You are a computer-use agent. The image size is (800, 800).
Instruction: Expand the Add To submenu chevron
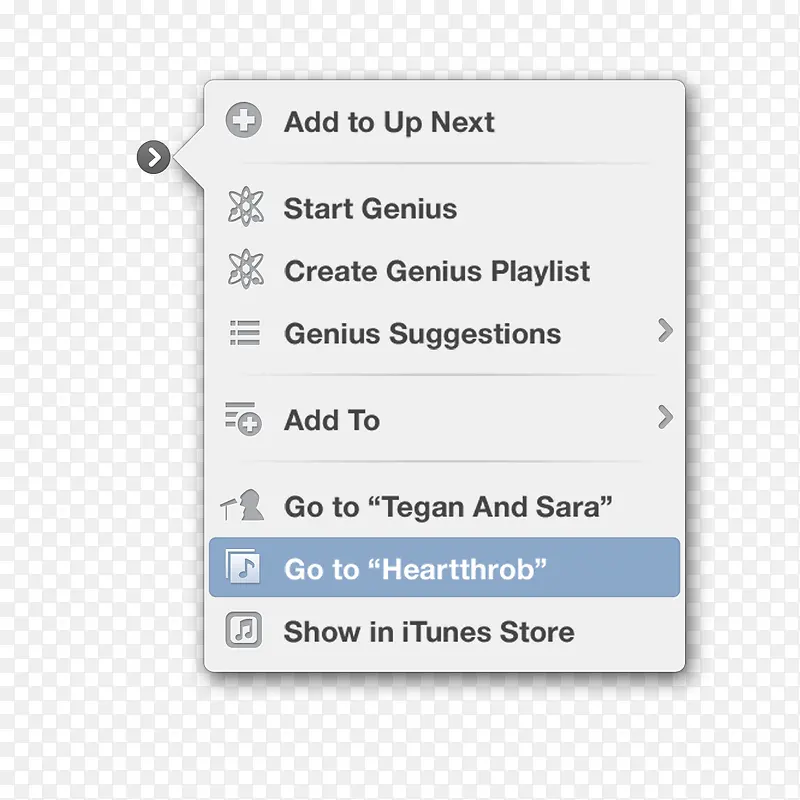665,418
